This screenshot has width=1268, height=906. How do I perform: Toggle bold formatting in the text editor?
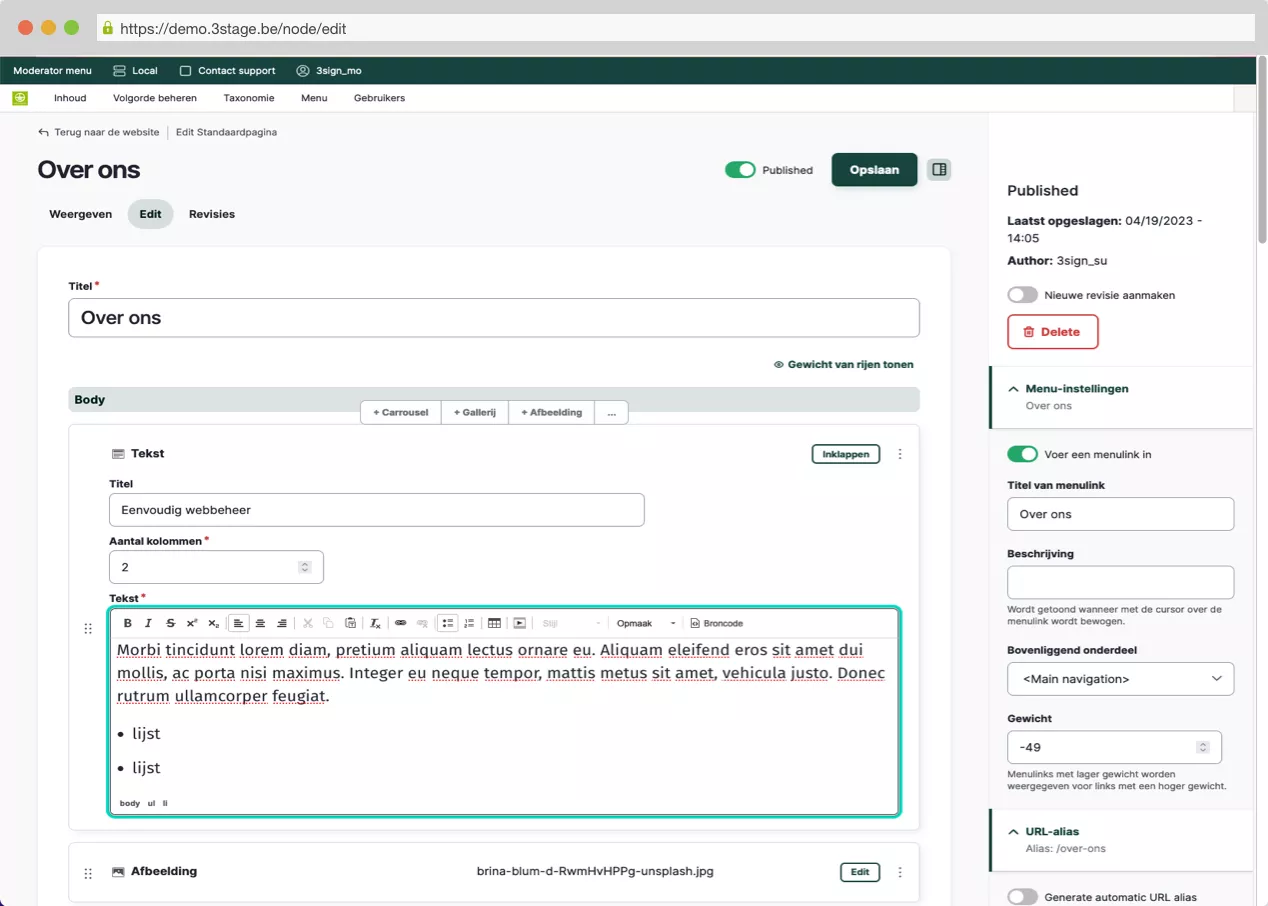(128, 623)
